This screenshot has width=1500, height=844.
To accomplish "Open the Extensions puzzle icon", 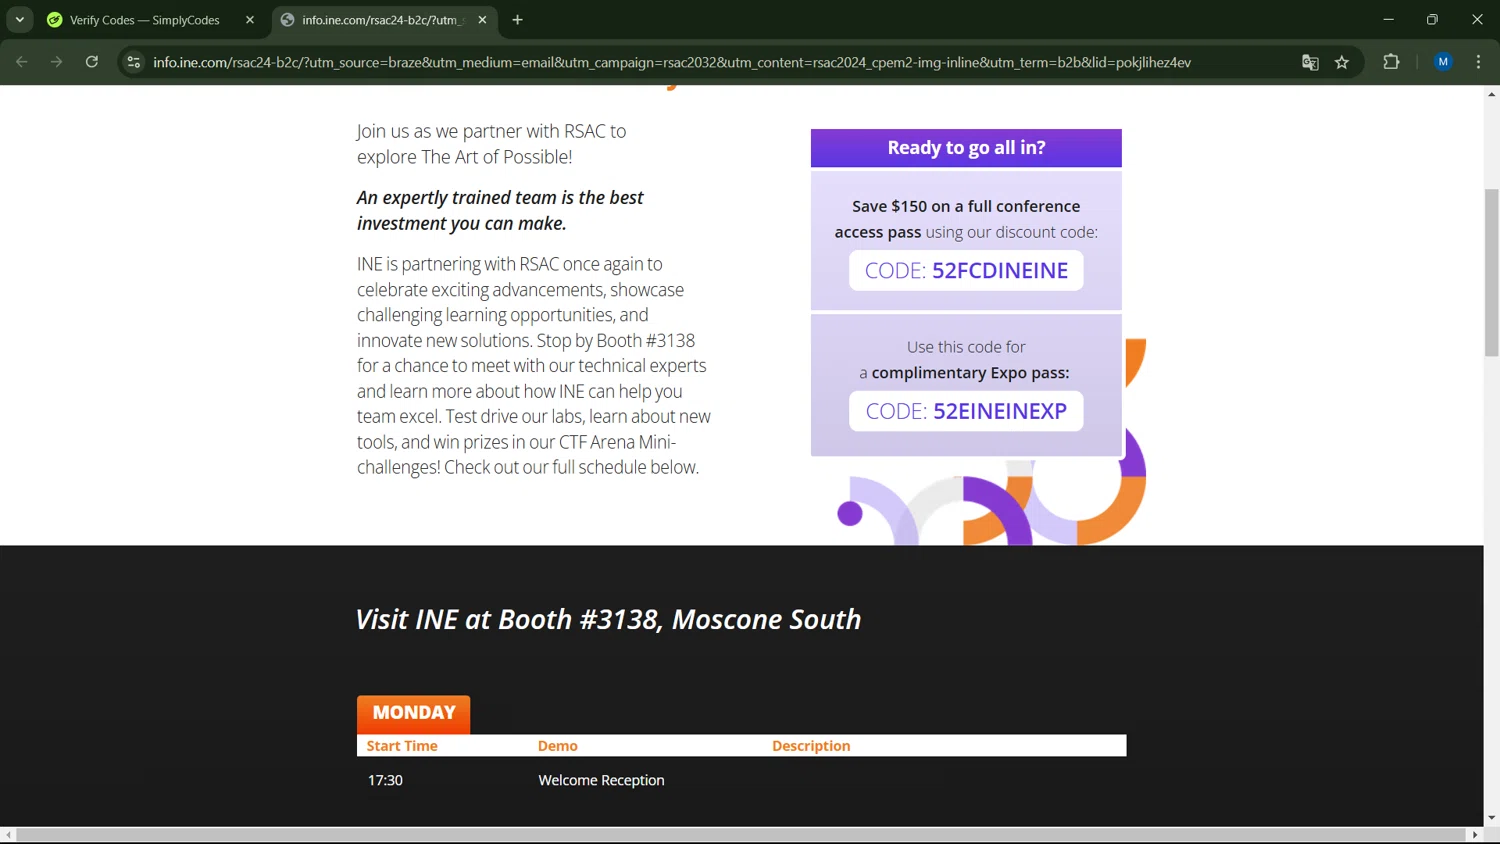I will tap(1391, 62).
